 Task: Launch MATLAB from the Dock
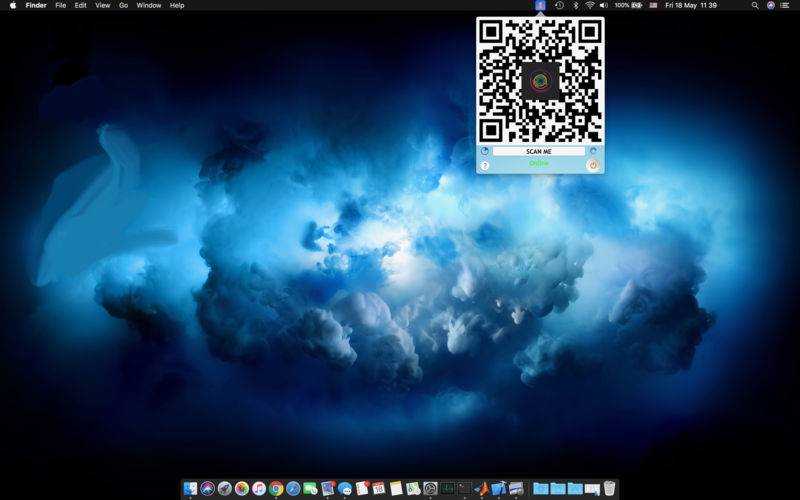[x=481, y=488]
